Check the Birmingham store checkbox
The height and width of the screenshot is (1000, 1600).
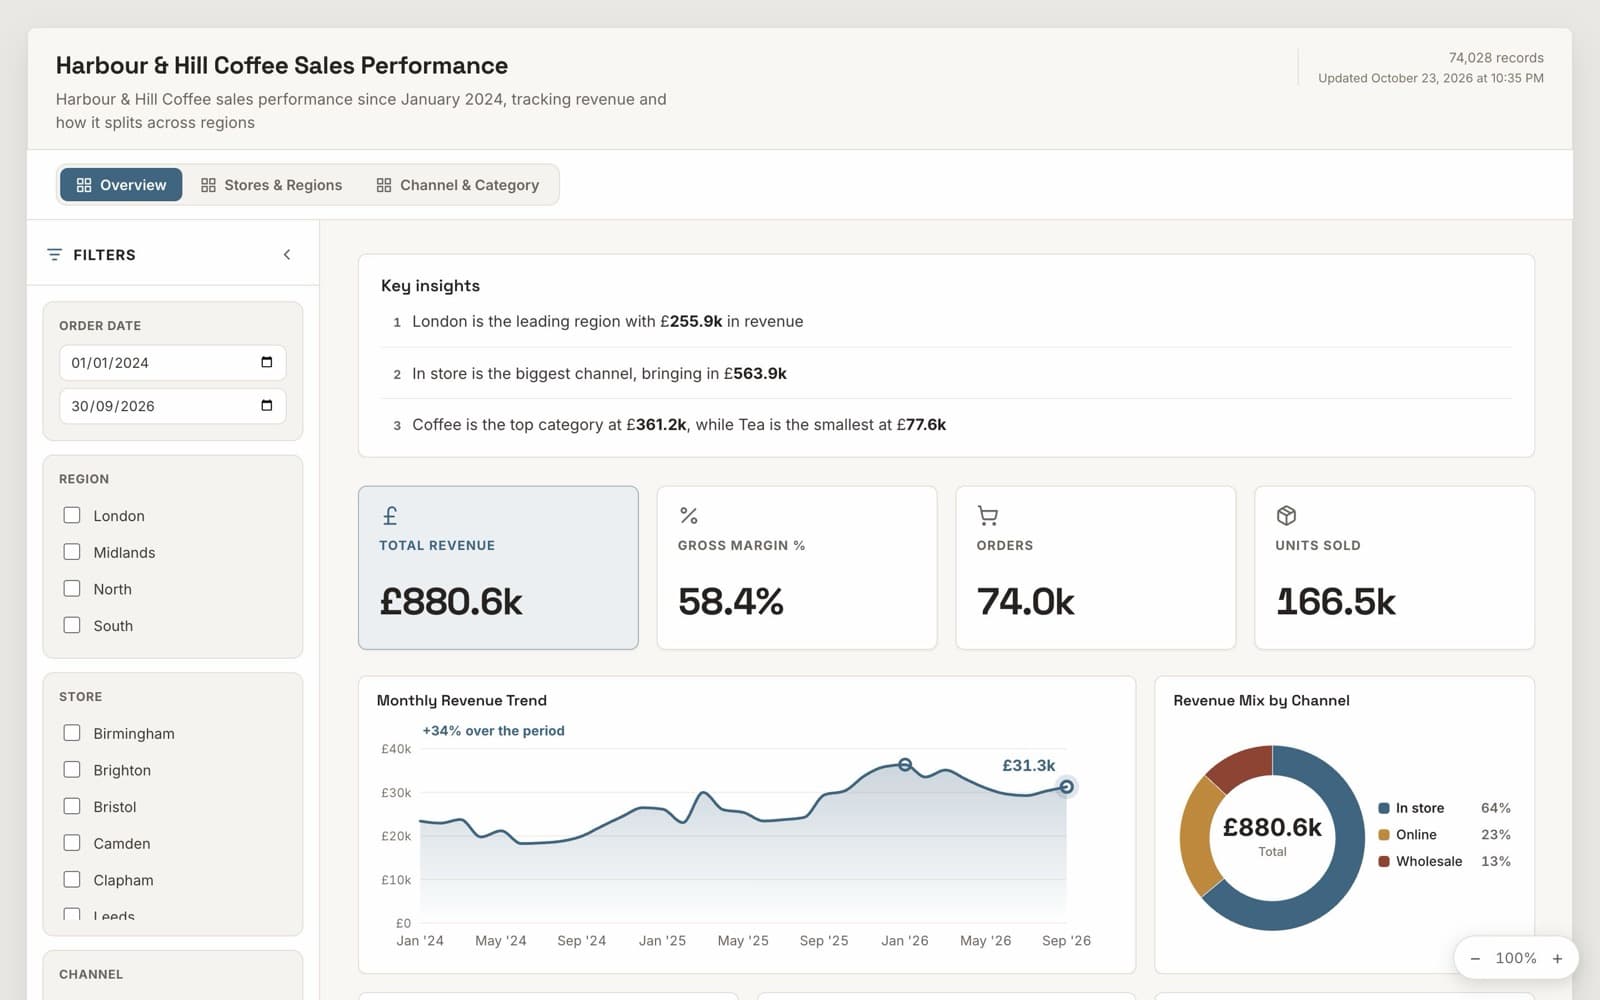(x=72, y=733)
